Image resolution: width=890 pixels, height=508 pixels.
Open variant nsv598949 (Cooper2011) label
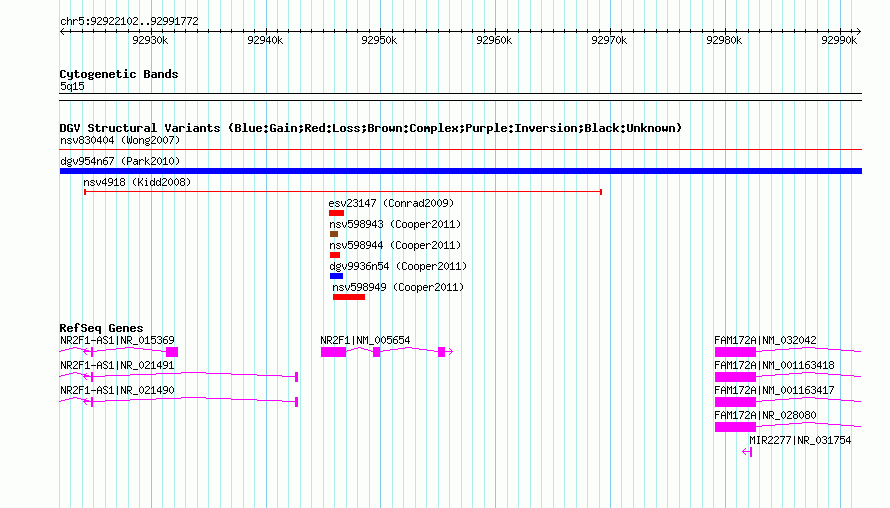(398, 287)
